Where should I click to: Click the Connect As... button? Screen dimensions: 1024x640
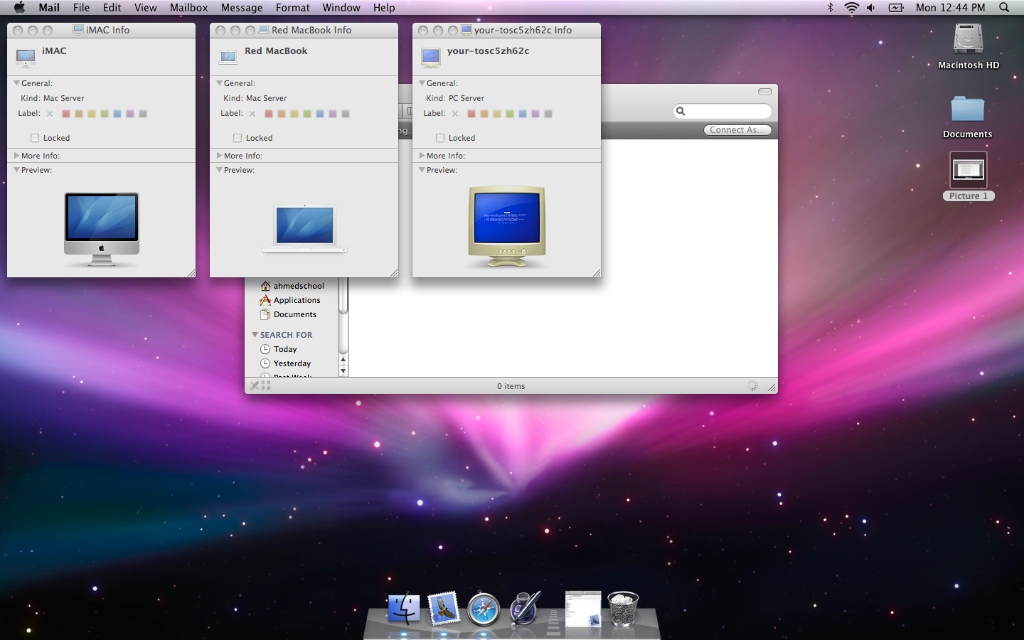737,130
